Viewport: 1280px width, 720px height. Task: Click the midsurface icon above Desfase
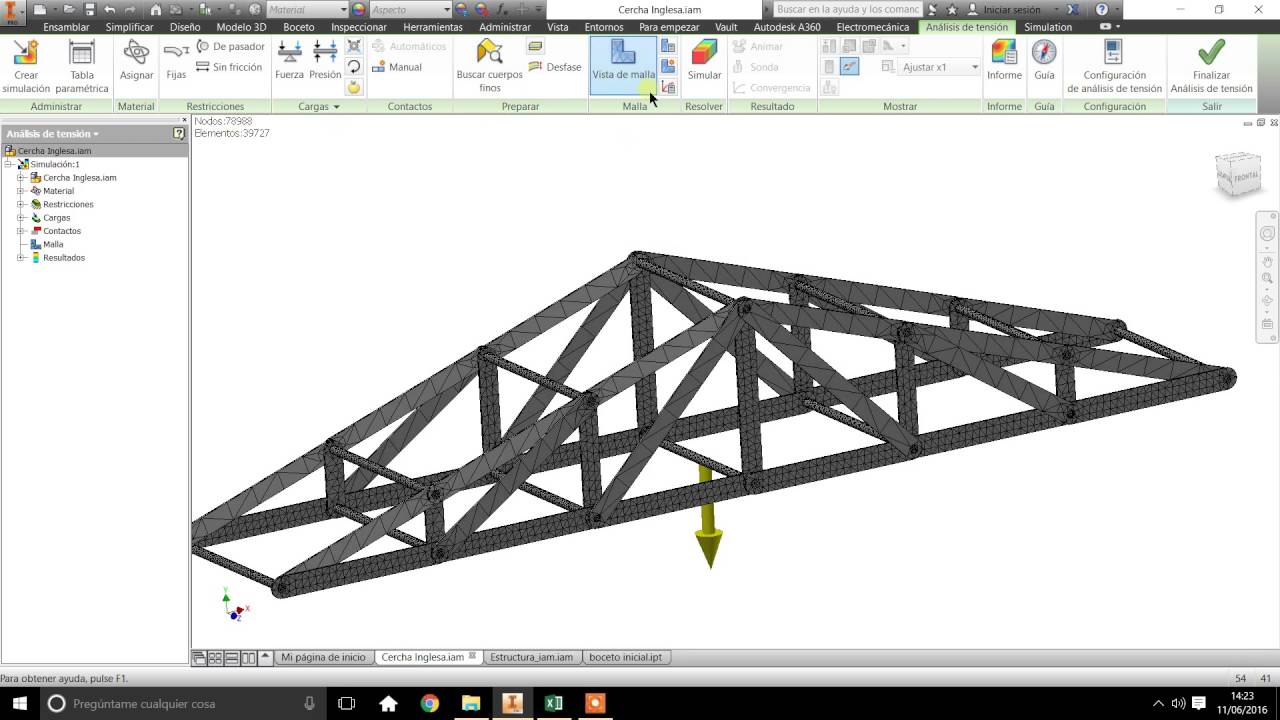click(x=536, y=47)
